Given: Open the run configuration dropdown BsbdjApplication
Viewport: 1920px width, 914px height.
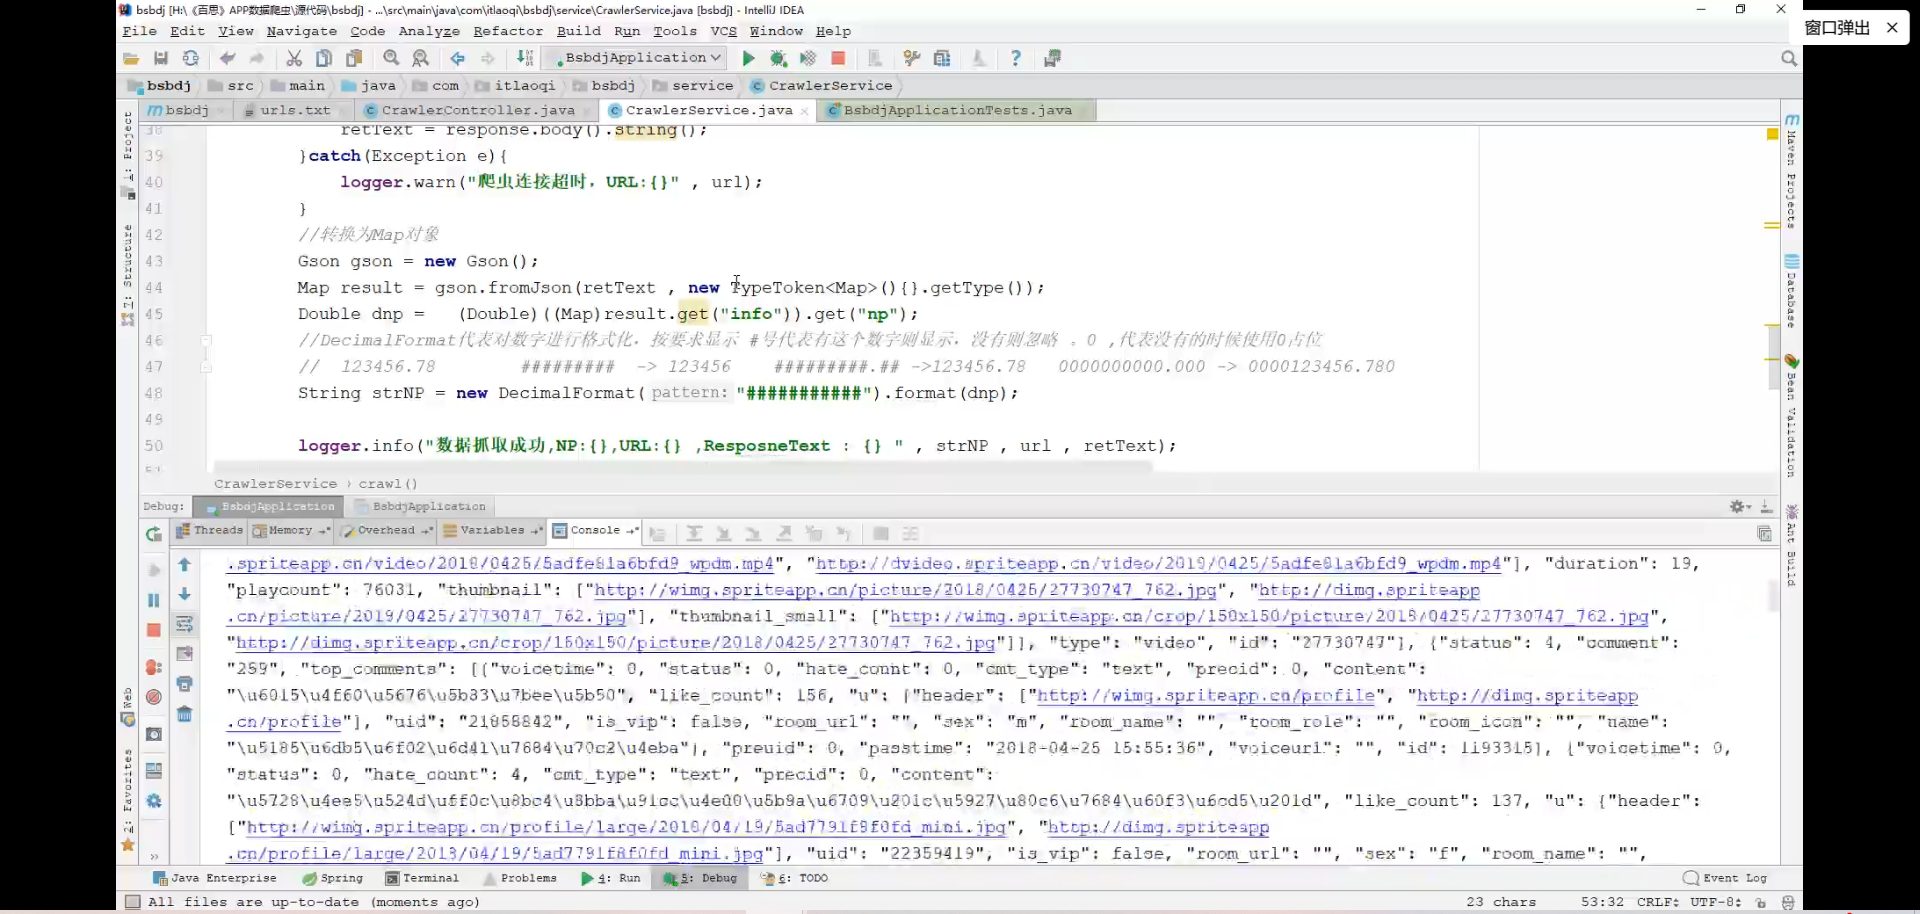Looking at the screenshot, I should (x=638, y=58).
